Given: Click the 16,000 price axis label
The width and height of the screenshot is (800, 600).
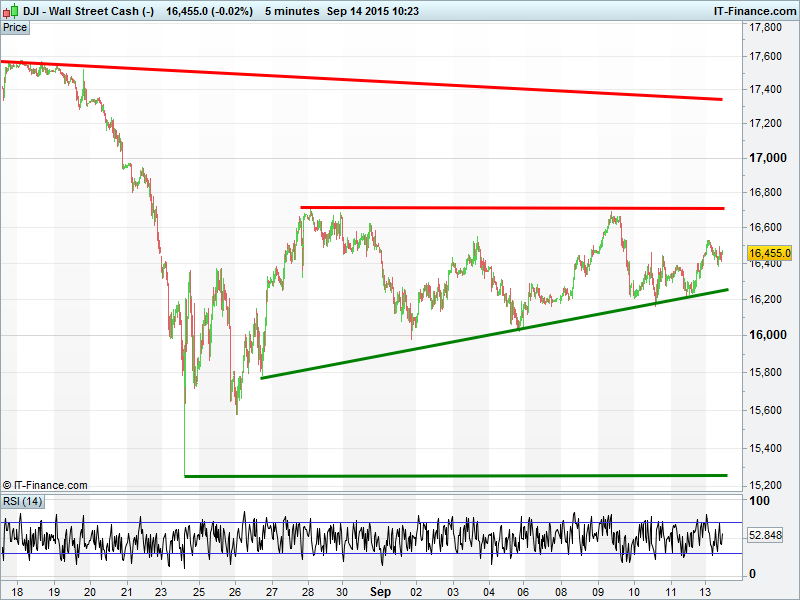Looking at the screenshot, I should 769,335.
